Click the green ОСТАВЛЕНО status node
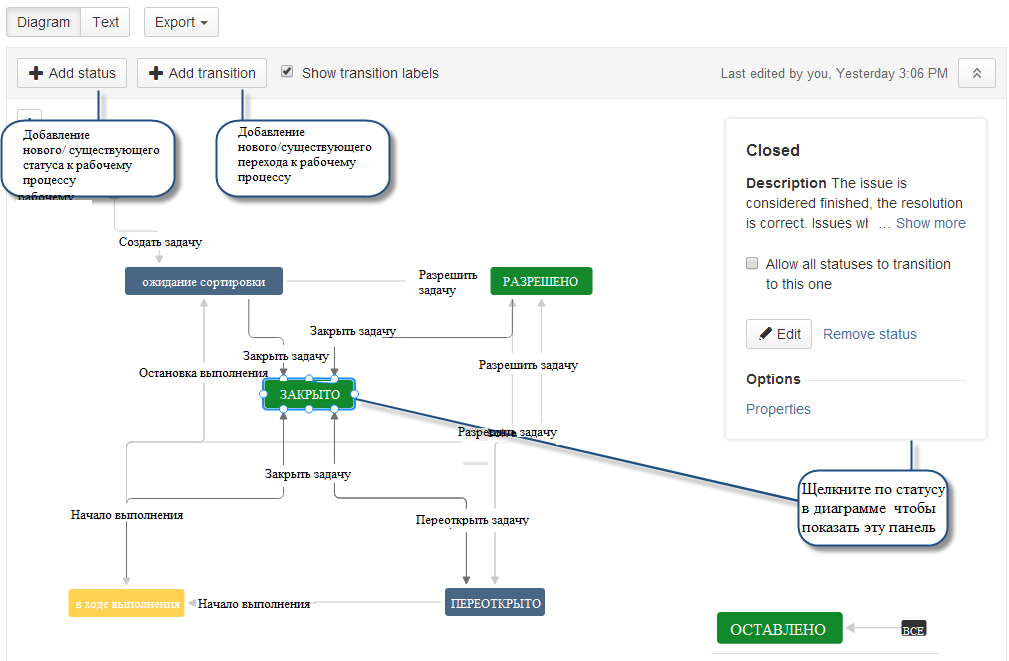 (x=779, y=629)
